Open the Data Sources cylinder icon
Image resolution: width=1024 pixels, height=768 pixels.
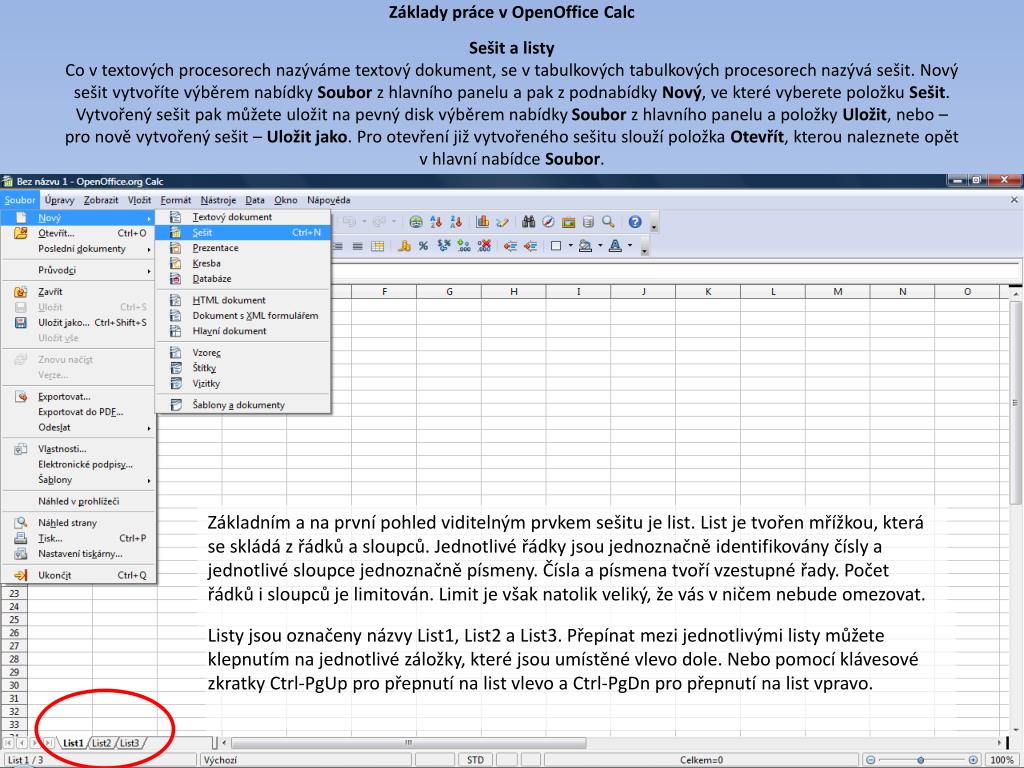(588, 222)
